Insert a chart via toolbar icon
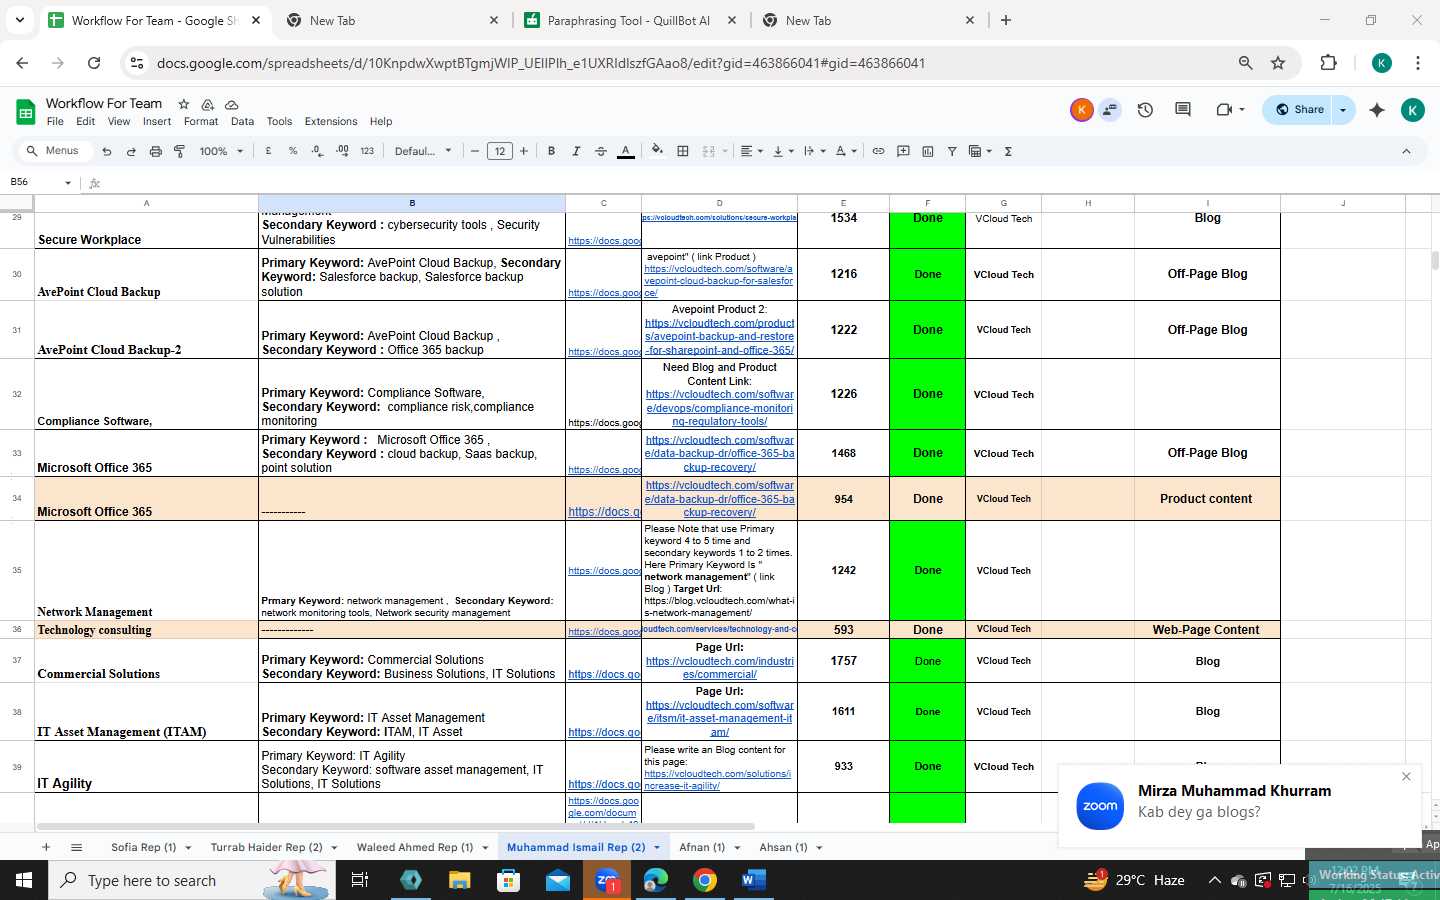 coord(928,151)
